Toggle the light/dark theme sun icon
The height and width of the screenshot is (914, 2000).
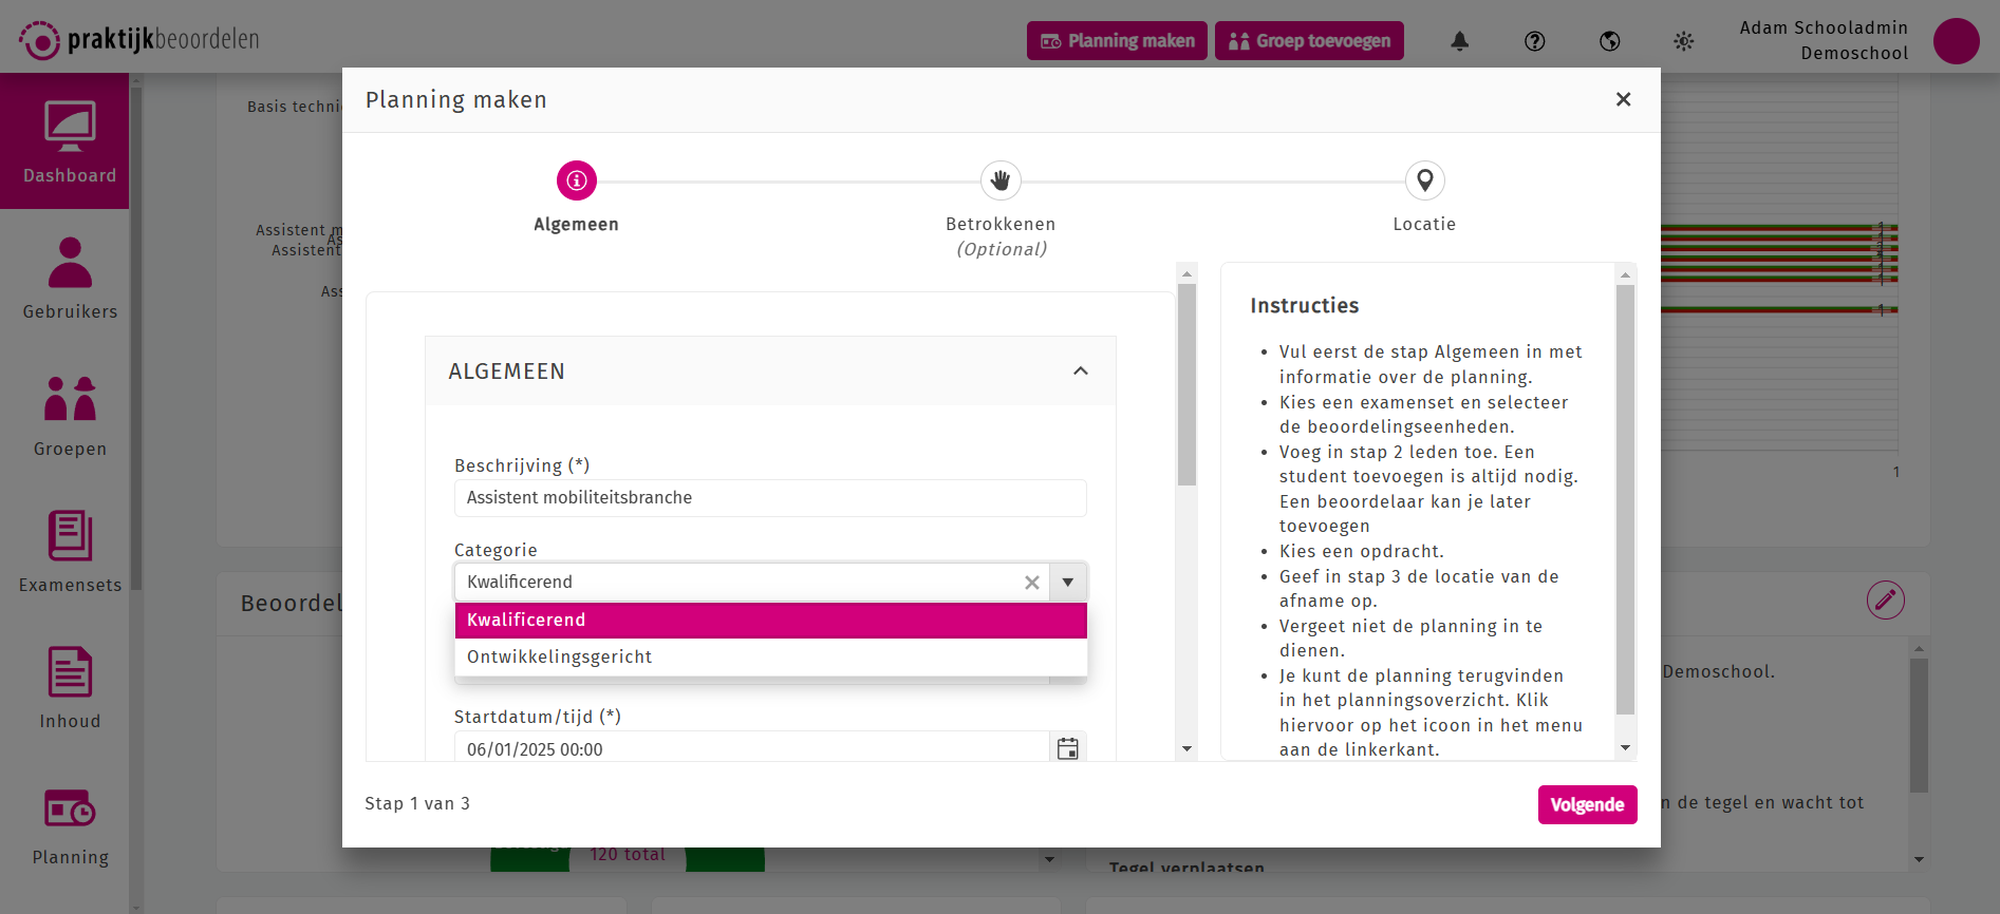[x=1683, y=41]
